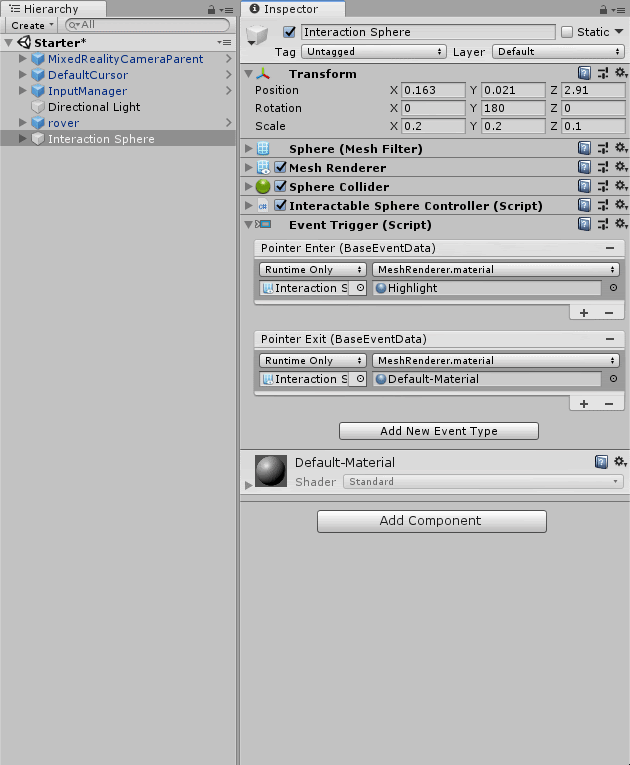The image size is (630, 765).
Task: Remove listener from Pointer Enter list
Action: 609,313
